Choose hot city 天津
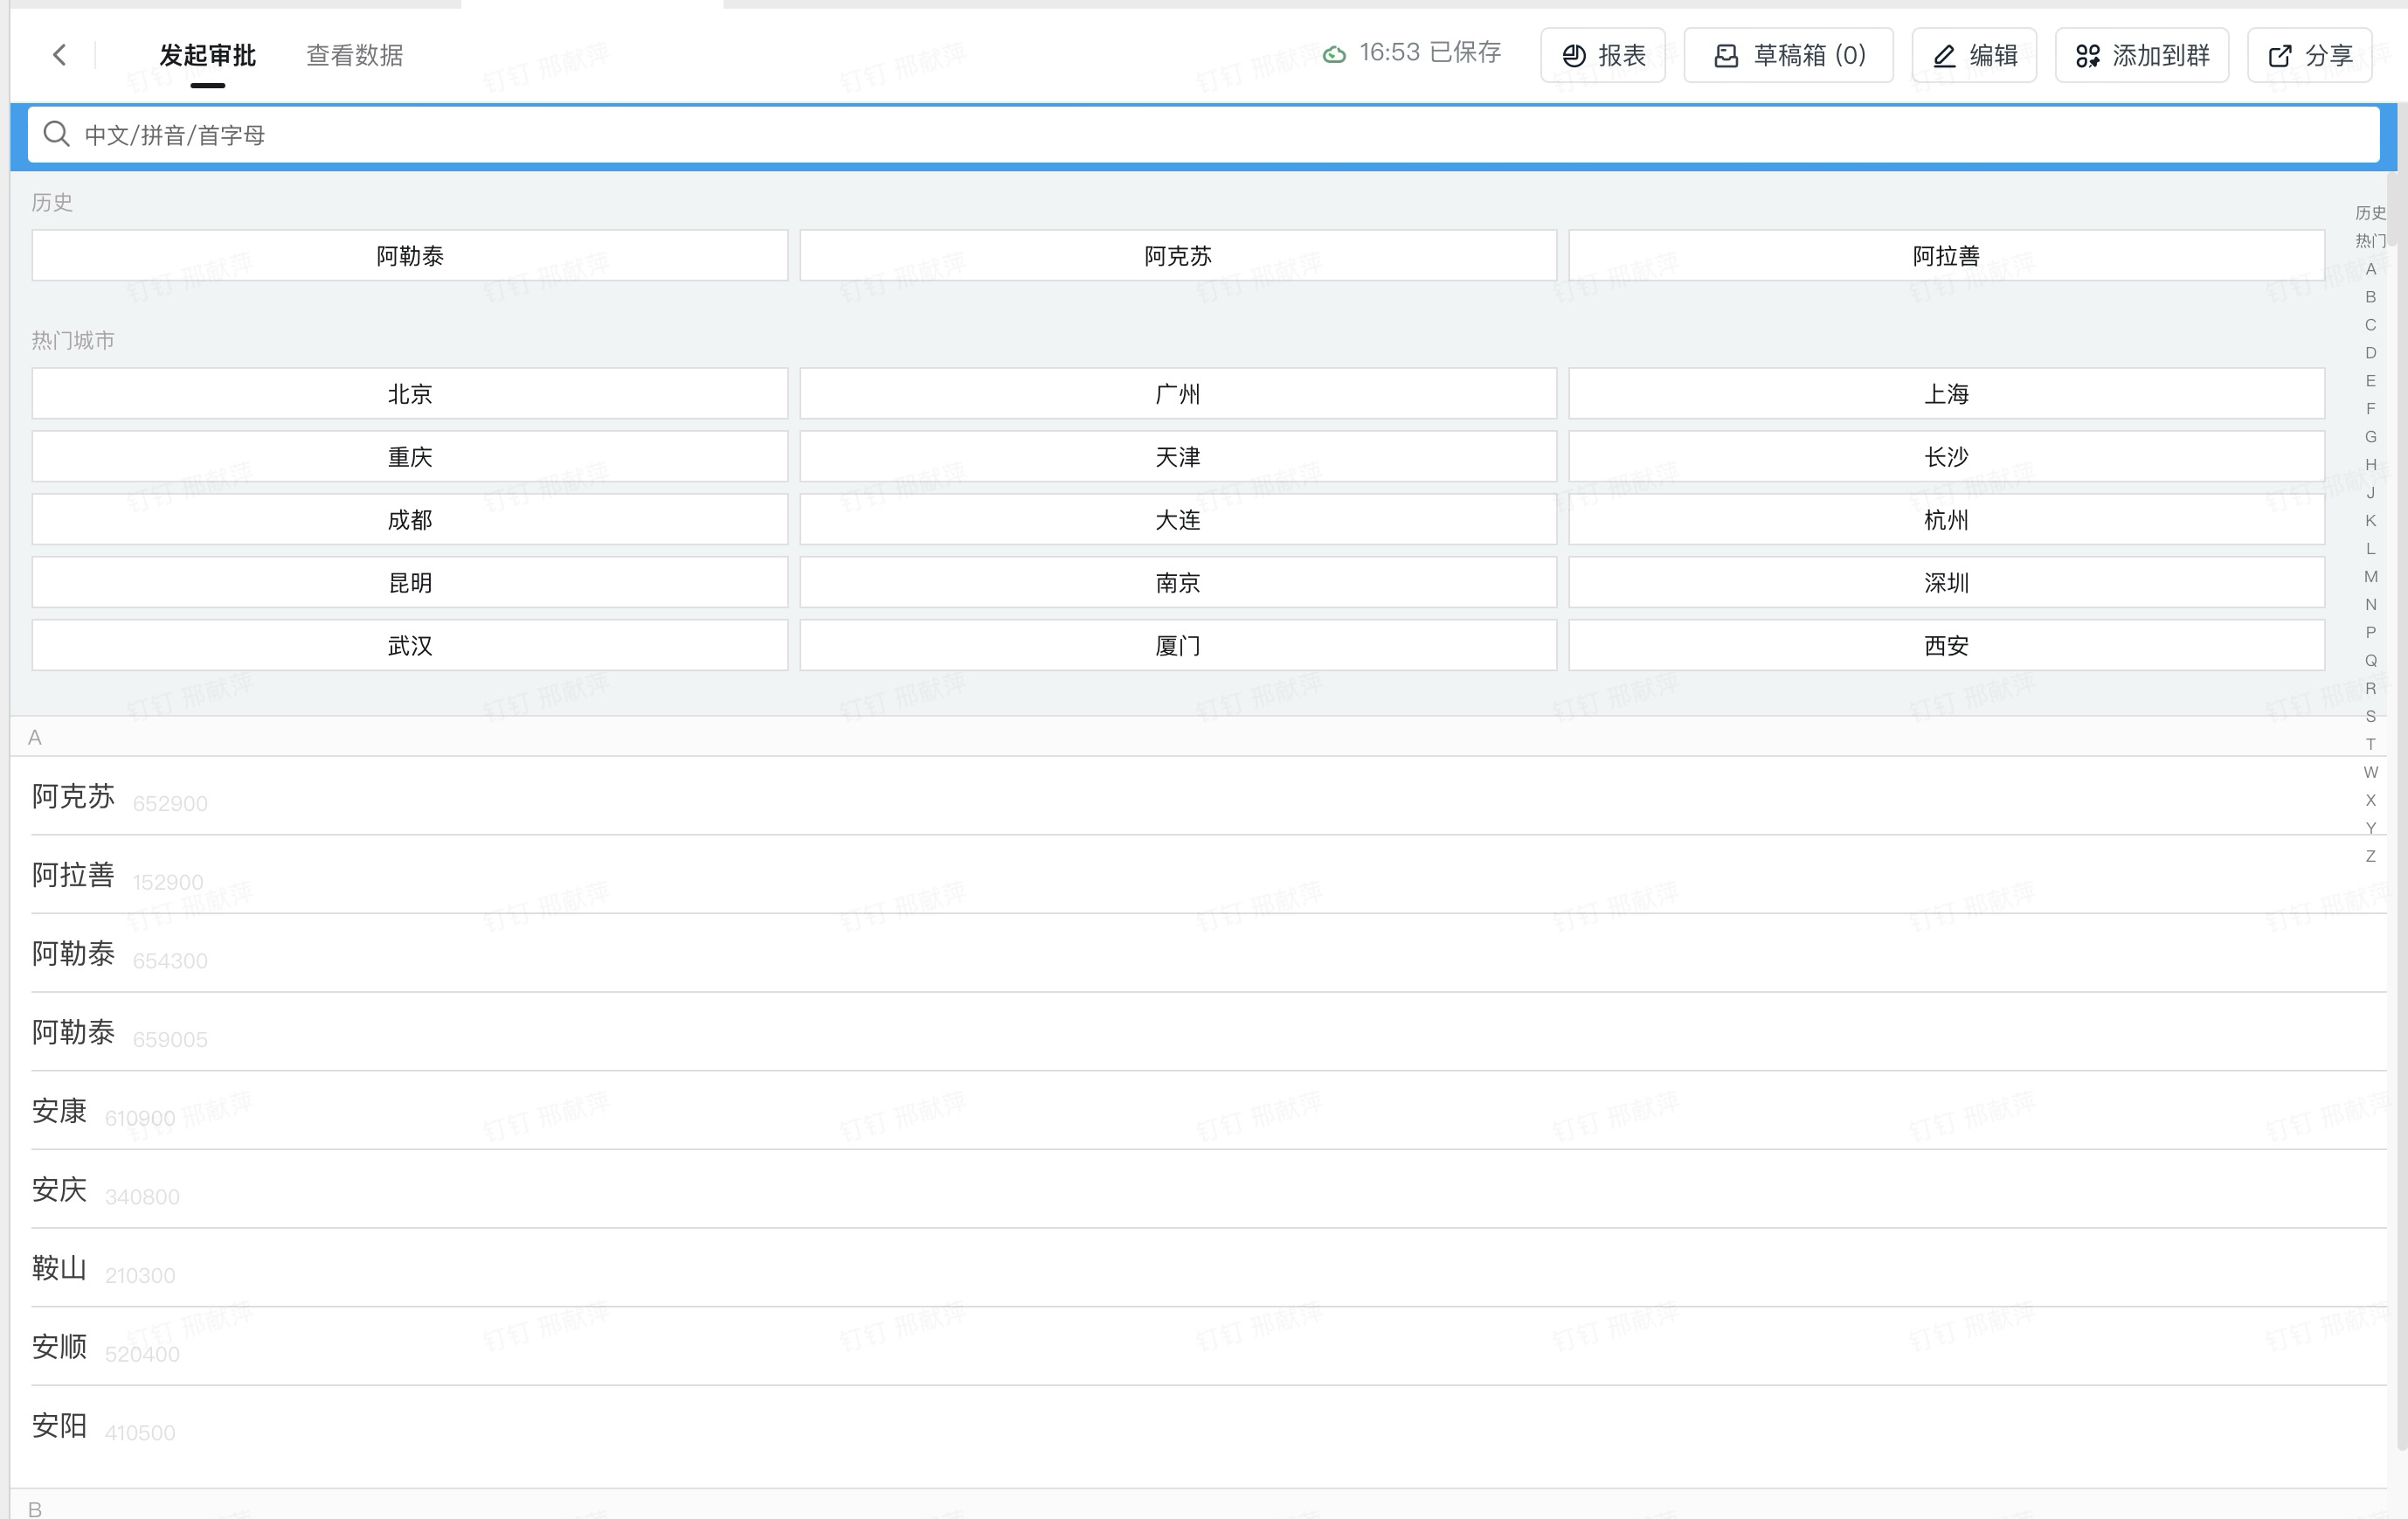Image resolution: width=2408 pixels, height=1519 pixels. tap(1178, 457)
